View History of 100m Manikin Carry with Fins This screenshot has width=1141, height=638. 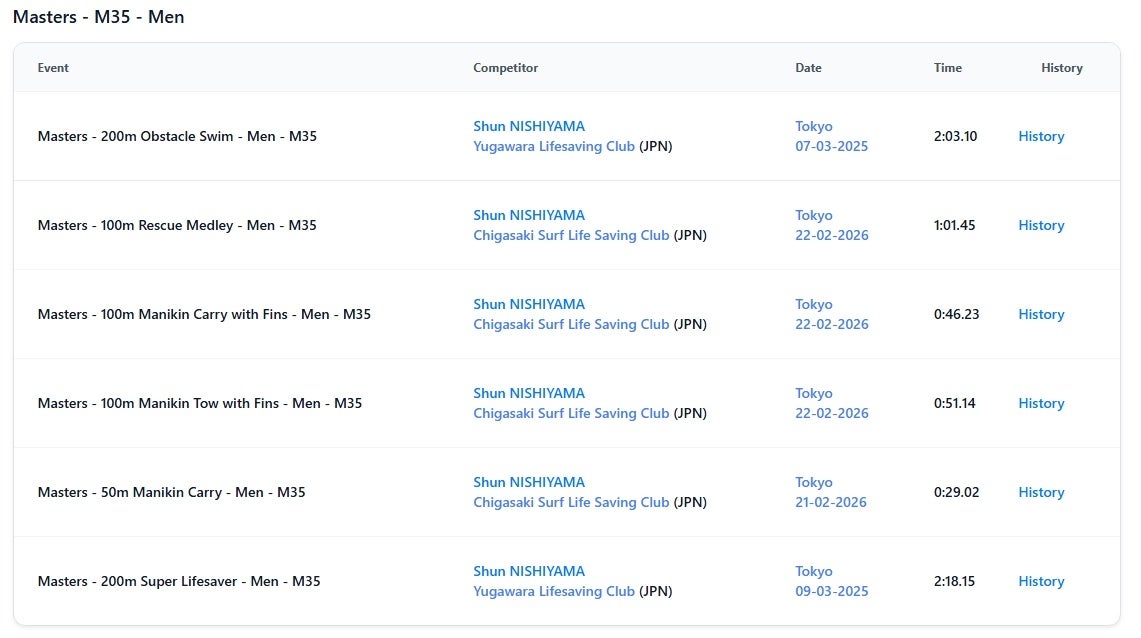click(x=1041, y=315)
